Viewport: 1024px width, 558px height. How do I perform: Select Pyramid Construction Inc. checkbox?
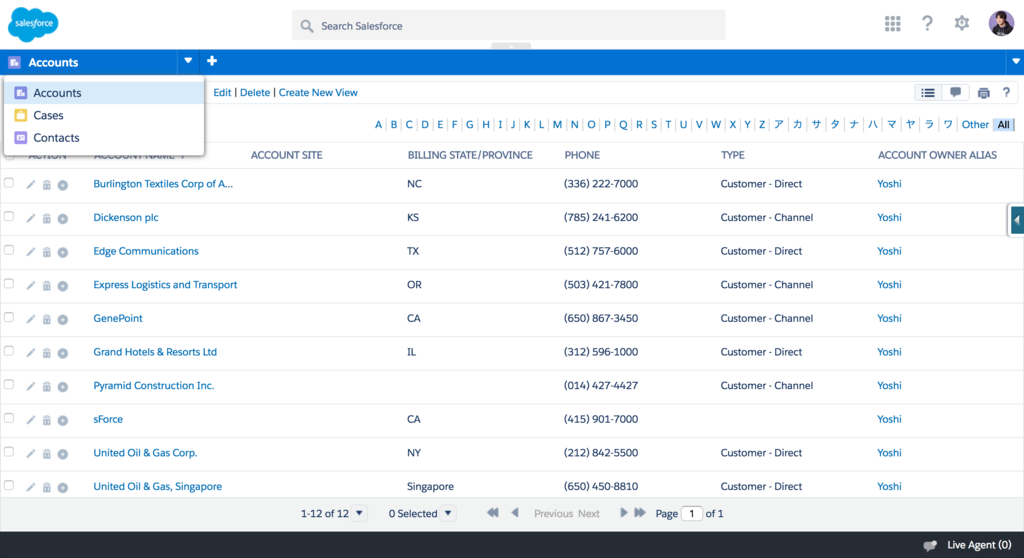[x=9, y=385]
